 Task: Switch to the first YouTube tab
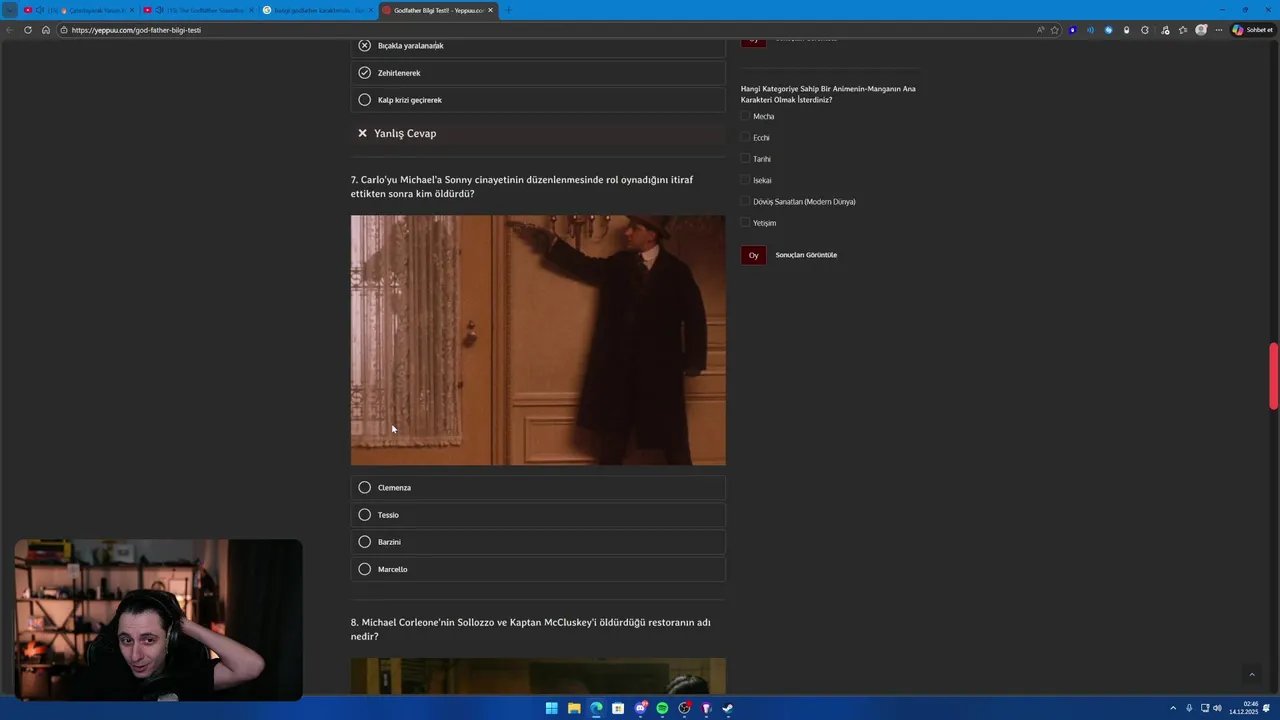pyautogui.click(x=78, y=10)
